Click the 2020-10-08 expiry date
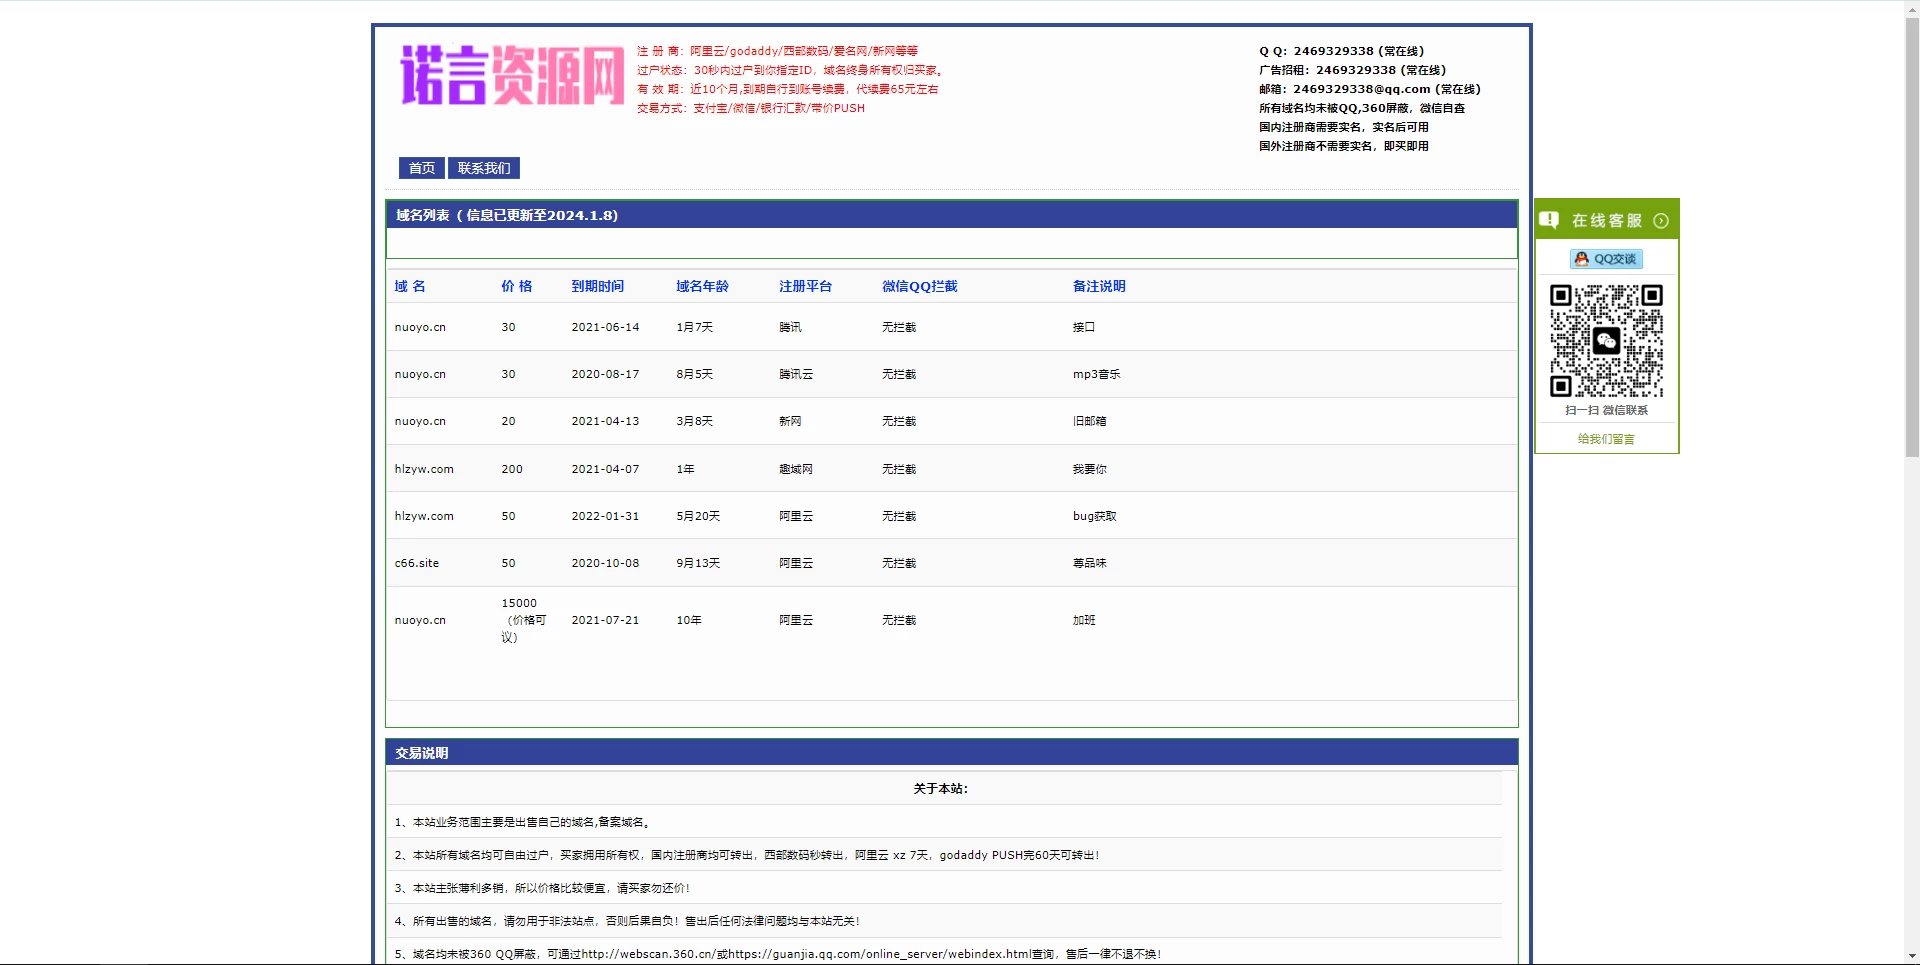Viewport: 1920px width, 965px height. (605, 563)
